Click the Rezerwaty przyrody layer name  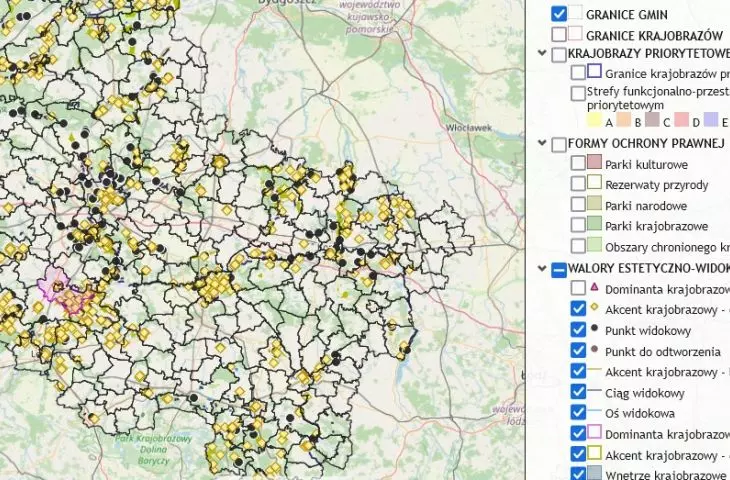coord(656,185)
